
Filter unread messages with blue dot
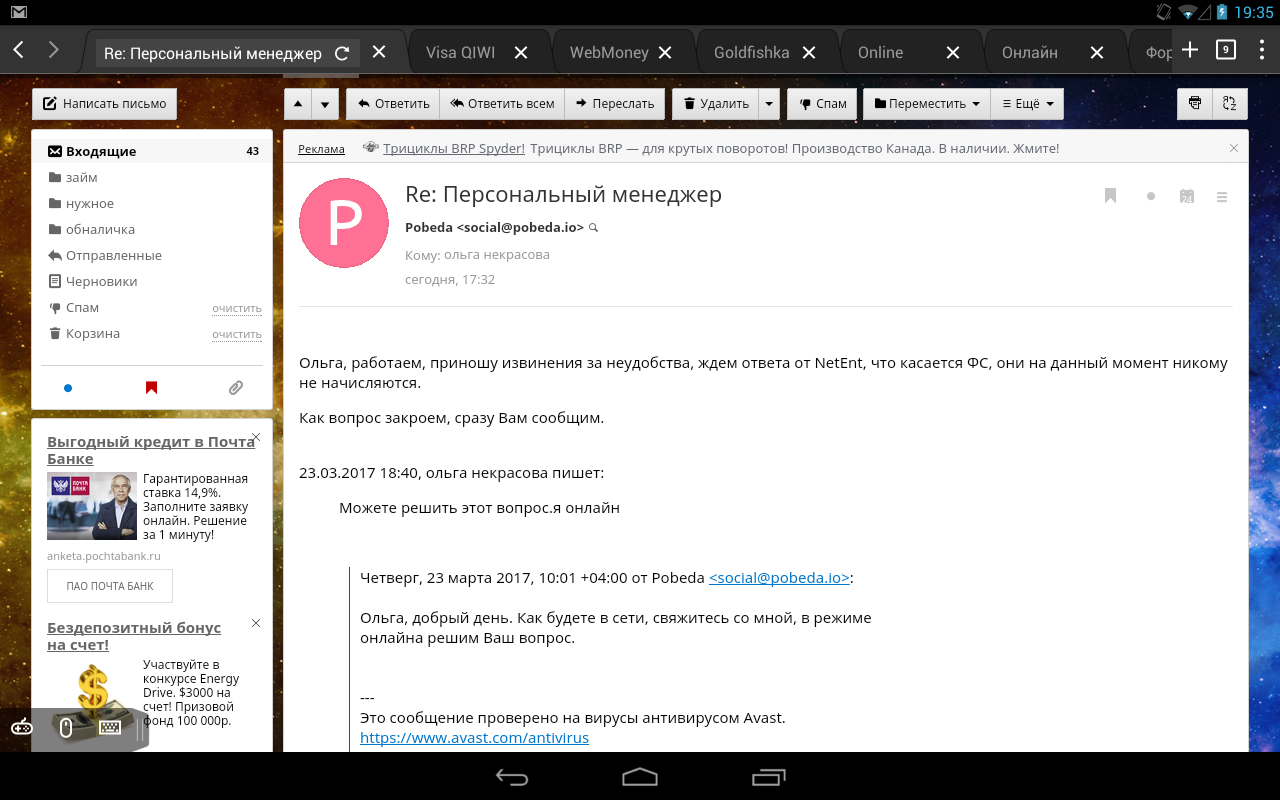(x=68, y=388)
